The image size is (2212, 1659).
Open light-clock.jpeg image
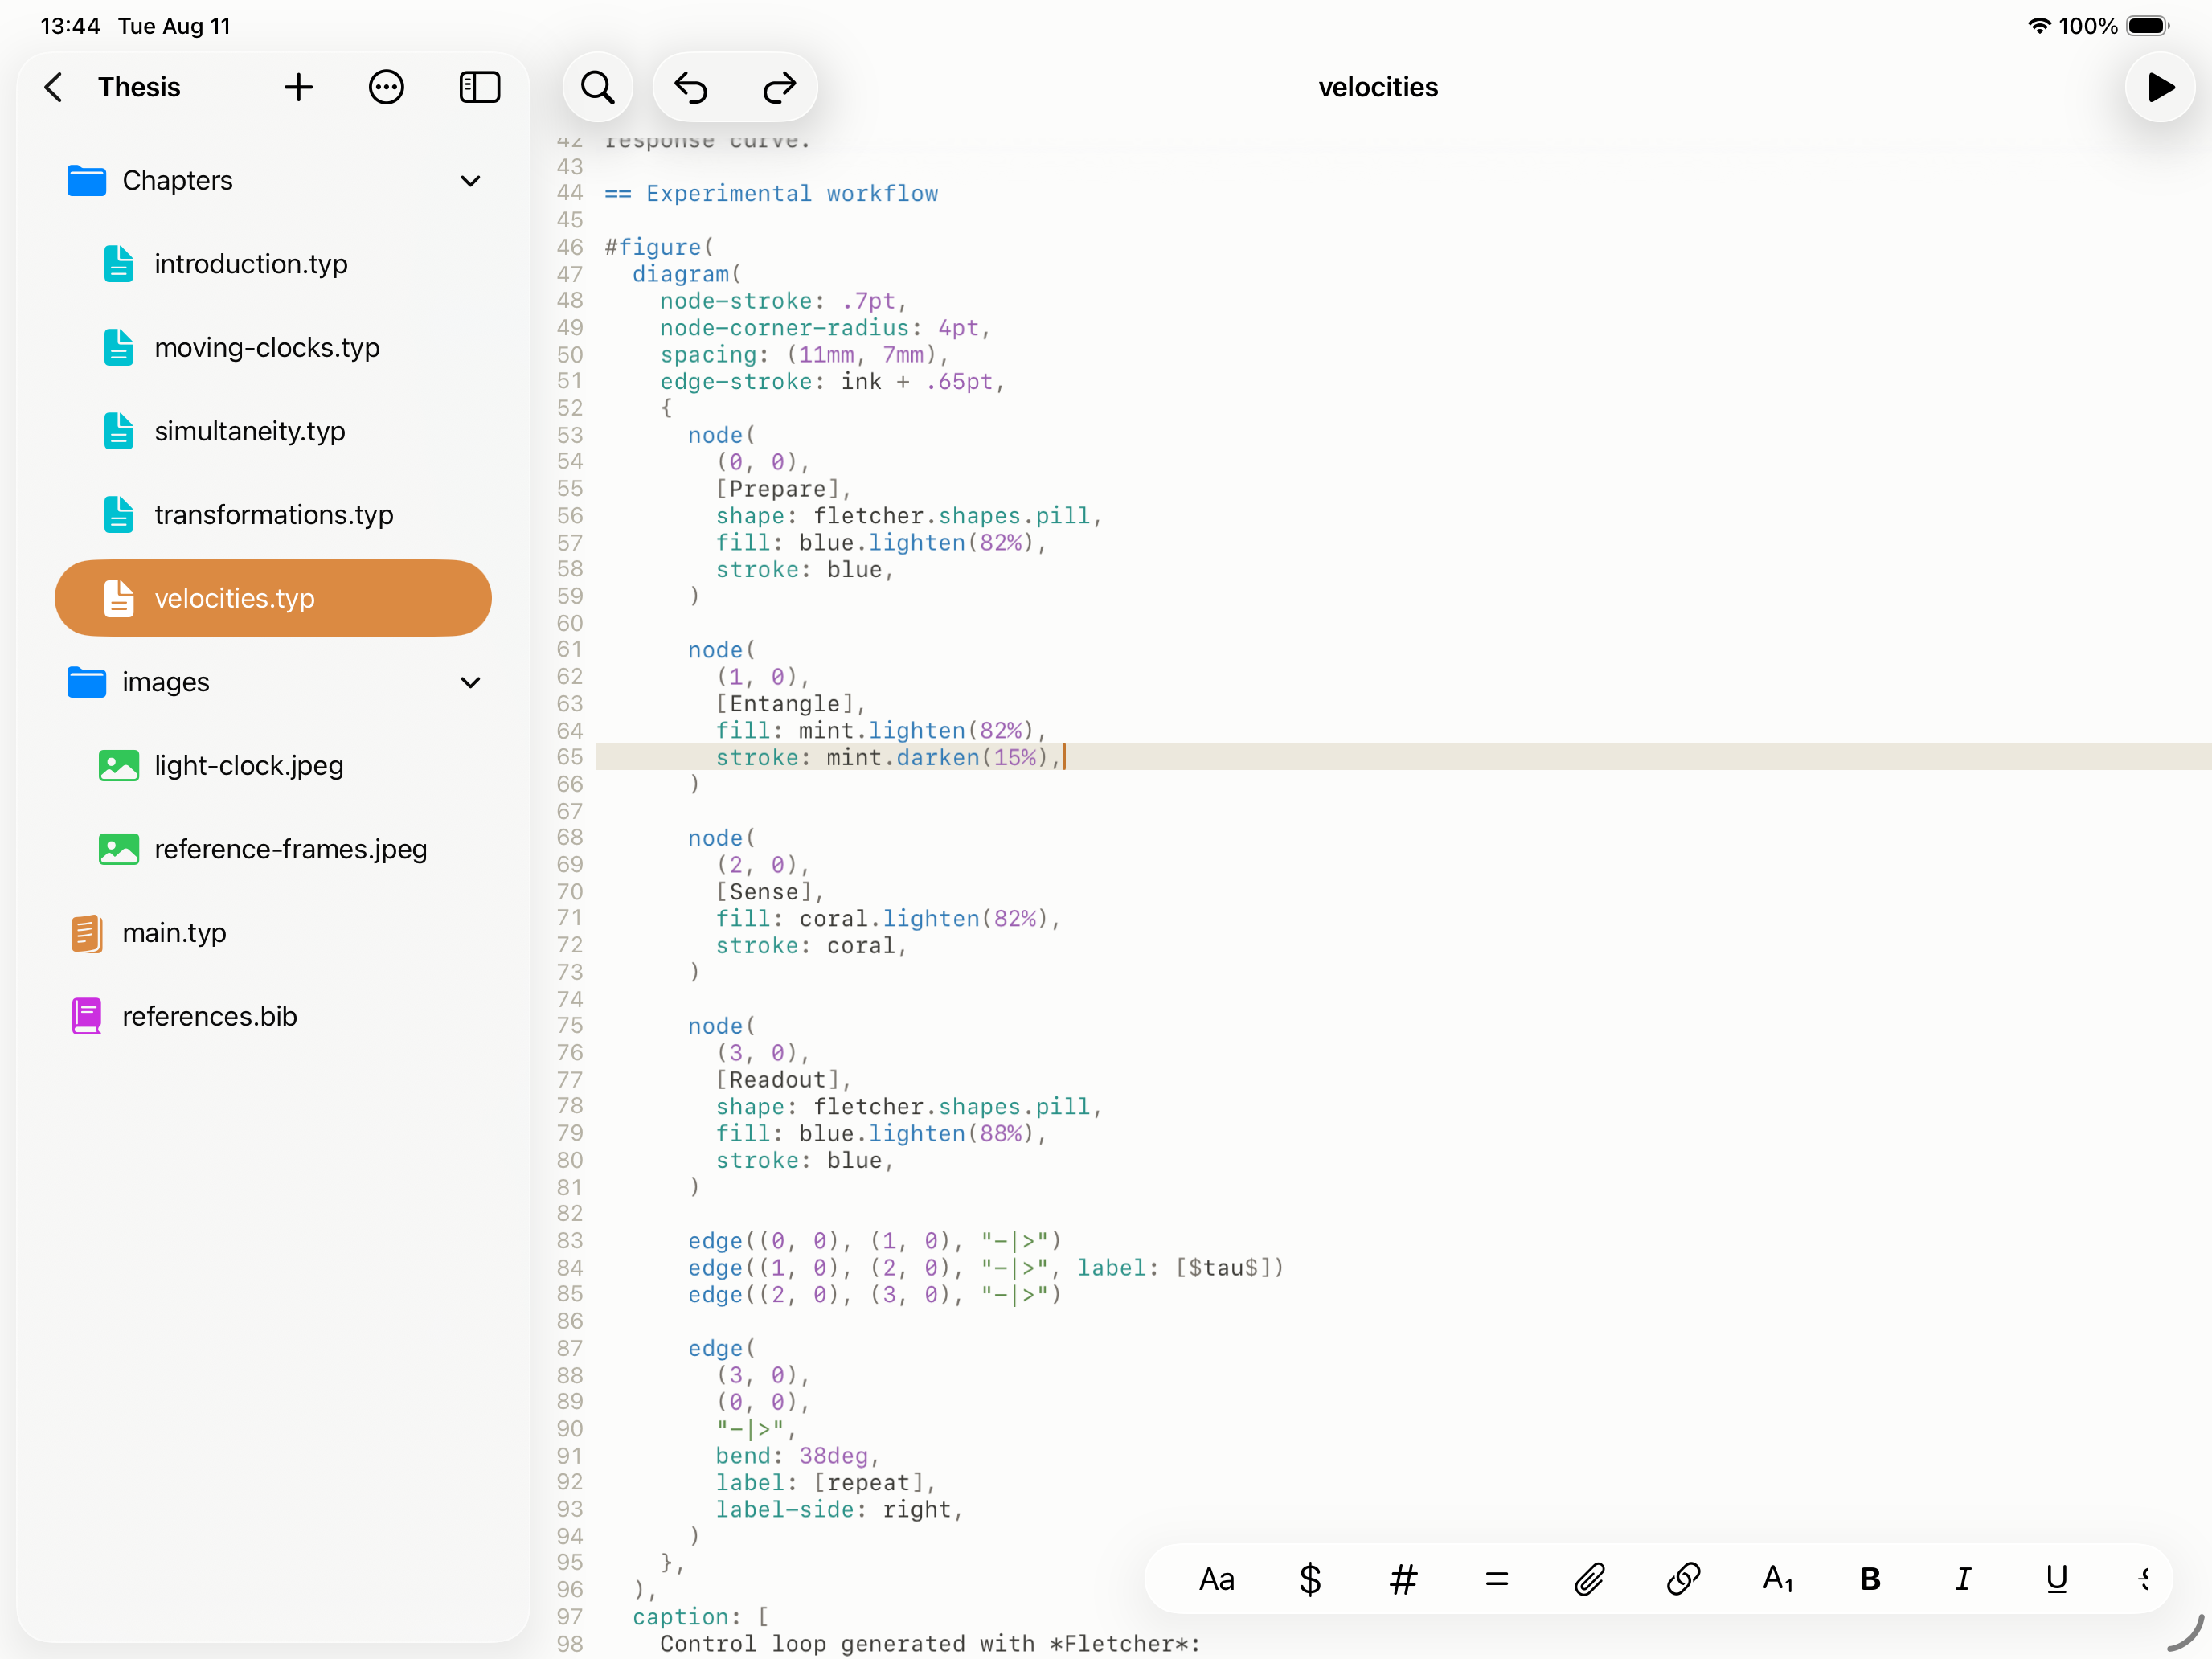click(272, 766)
